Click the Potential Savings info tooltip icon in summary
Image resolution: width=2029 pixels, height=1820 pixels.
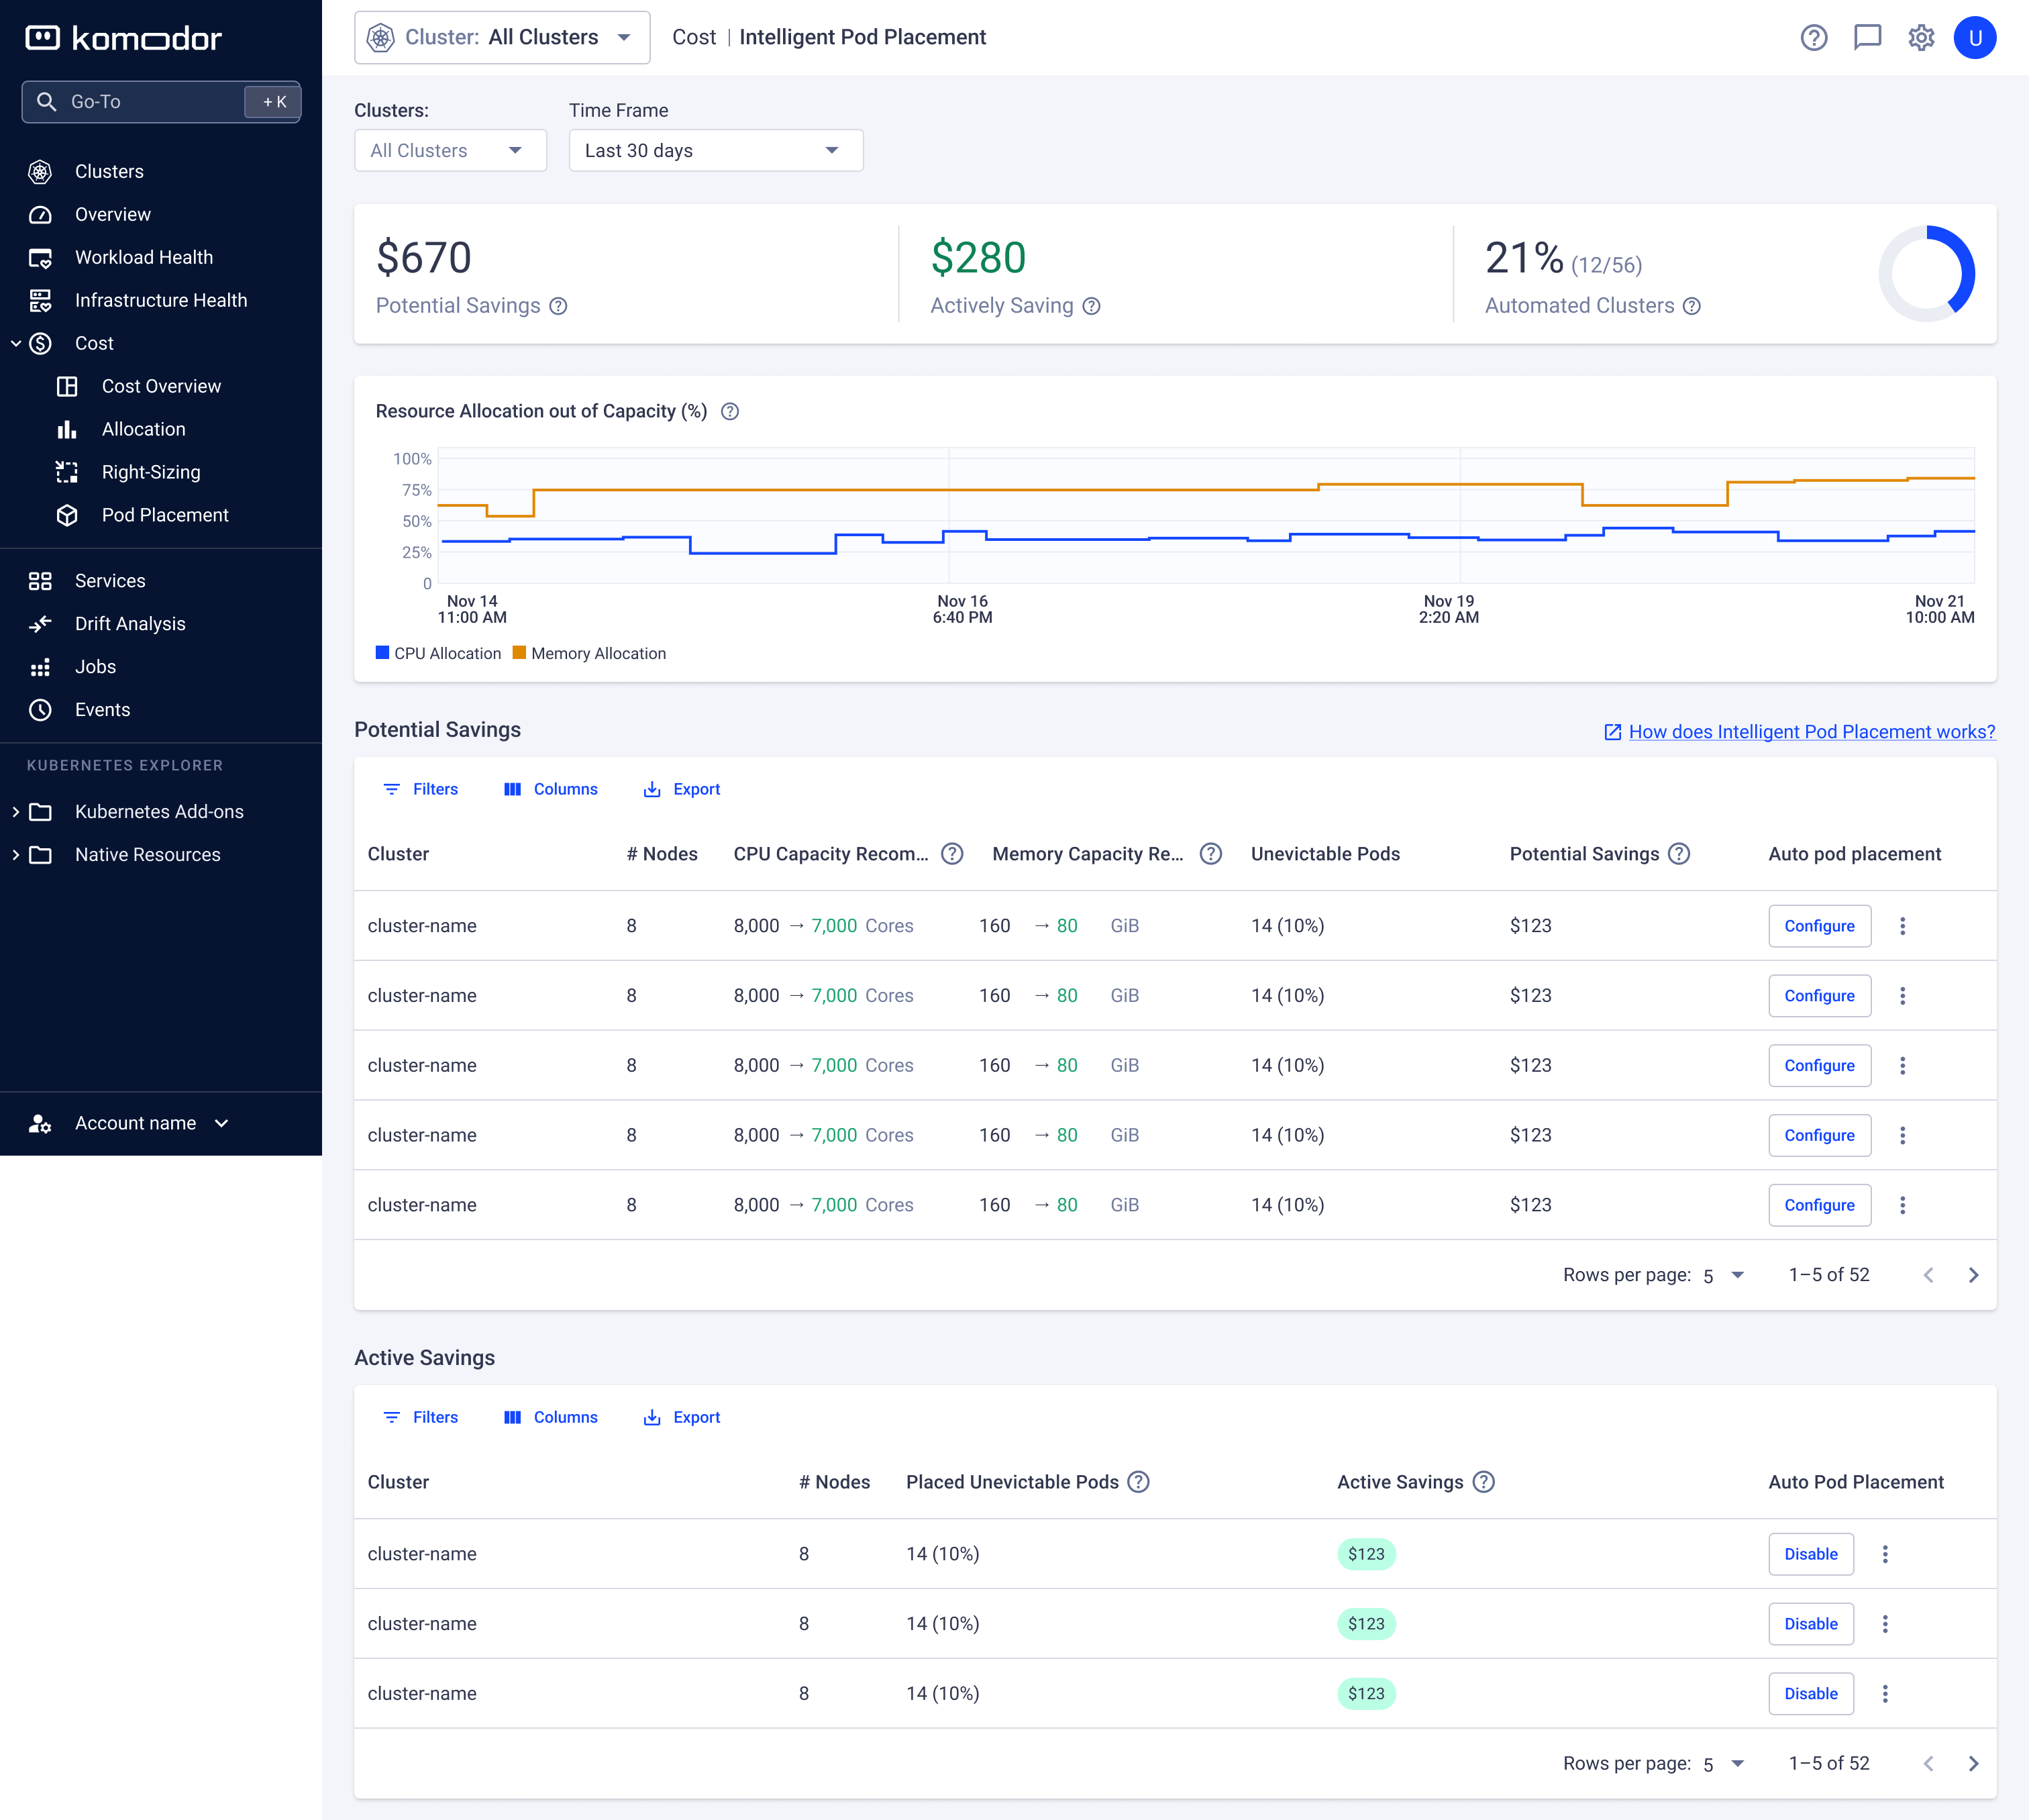[x=559, y=306]
